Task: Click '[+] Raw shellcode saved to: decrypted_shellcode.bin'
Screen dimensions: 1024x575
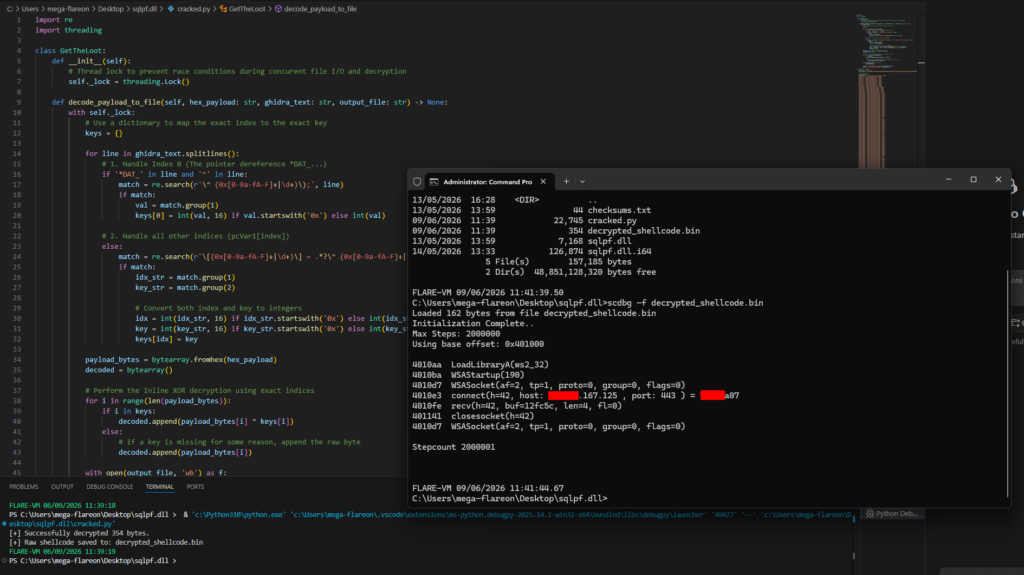Action: click(106, 542)
